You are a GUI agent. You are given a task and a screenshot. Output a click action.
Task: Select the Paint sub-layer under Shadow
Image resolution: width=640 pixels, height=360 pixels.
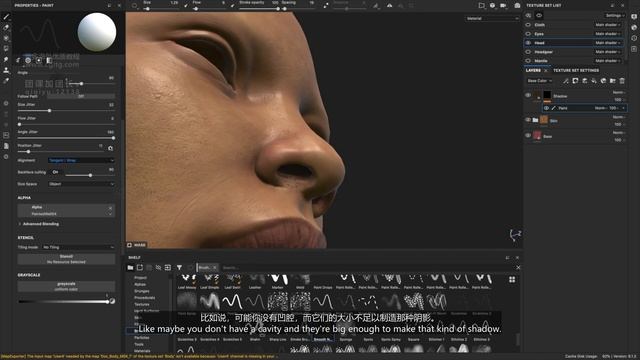(584, 108)
